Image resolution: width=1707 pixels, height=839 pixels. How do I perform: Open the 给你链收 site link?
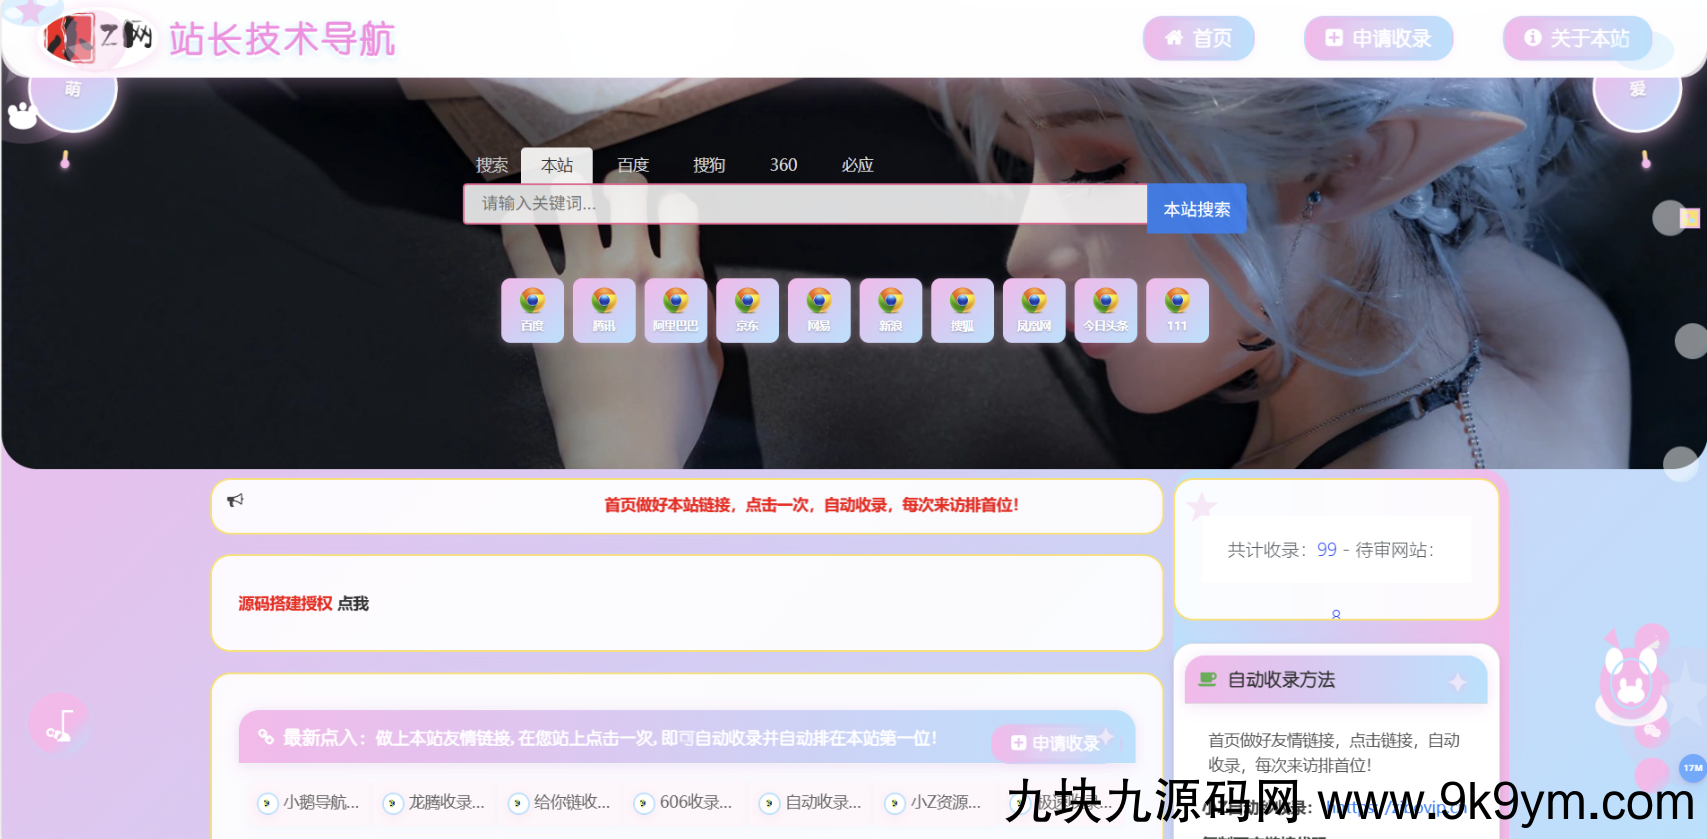tap(560, 802)
